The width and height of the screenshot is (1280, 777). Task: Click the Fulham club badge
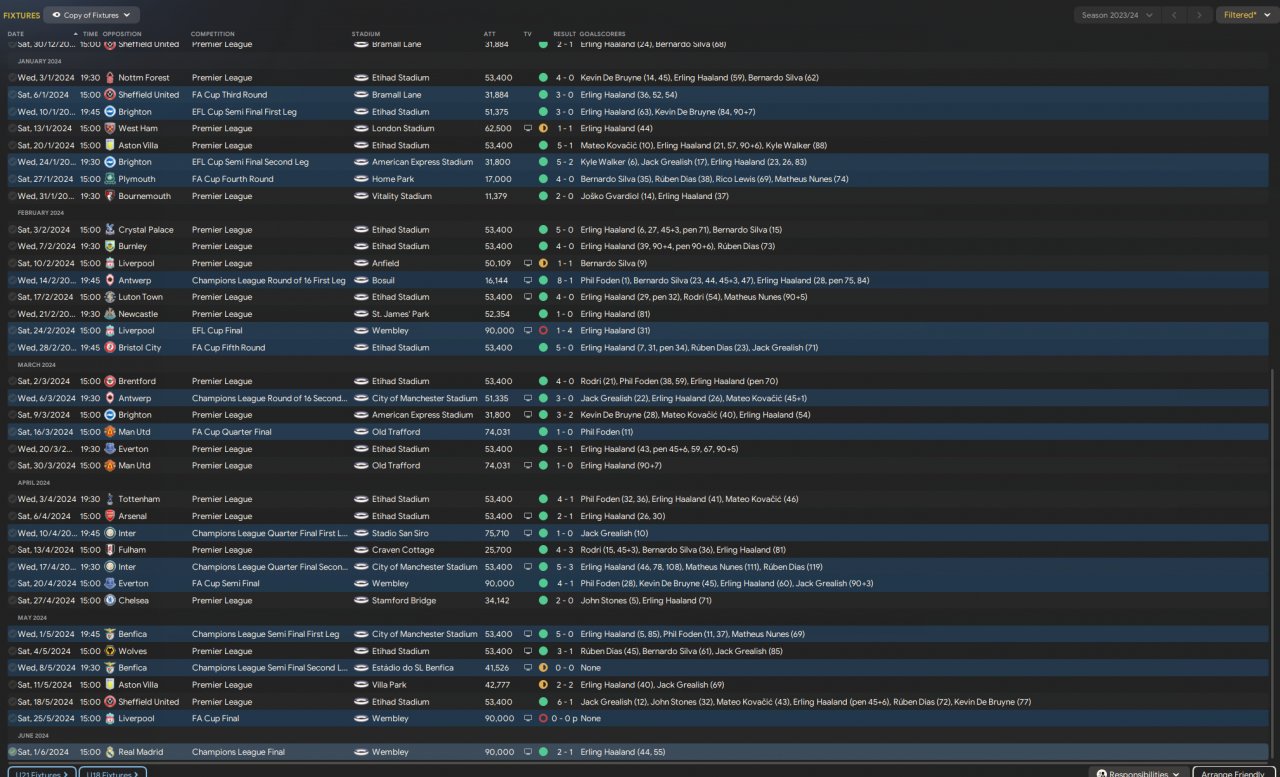tap(110, 550)
